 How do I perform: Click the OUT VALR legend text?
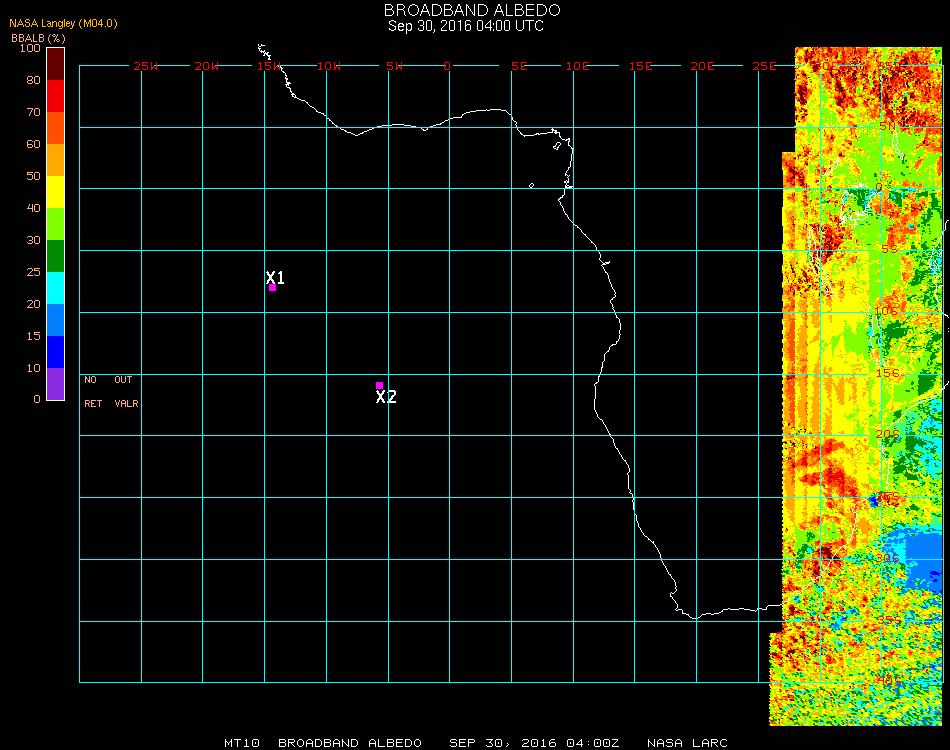(125, 392)
